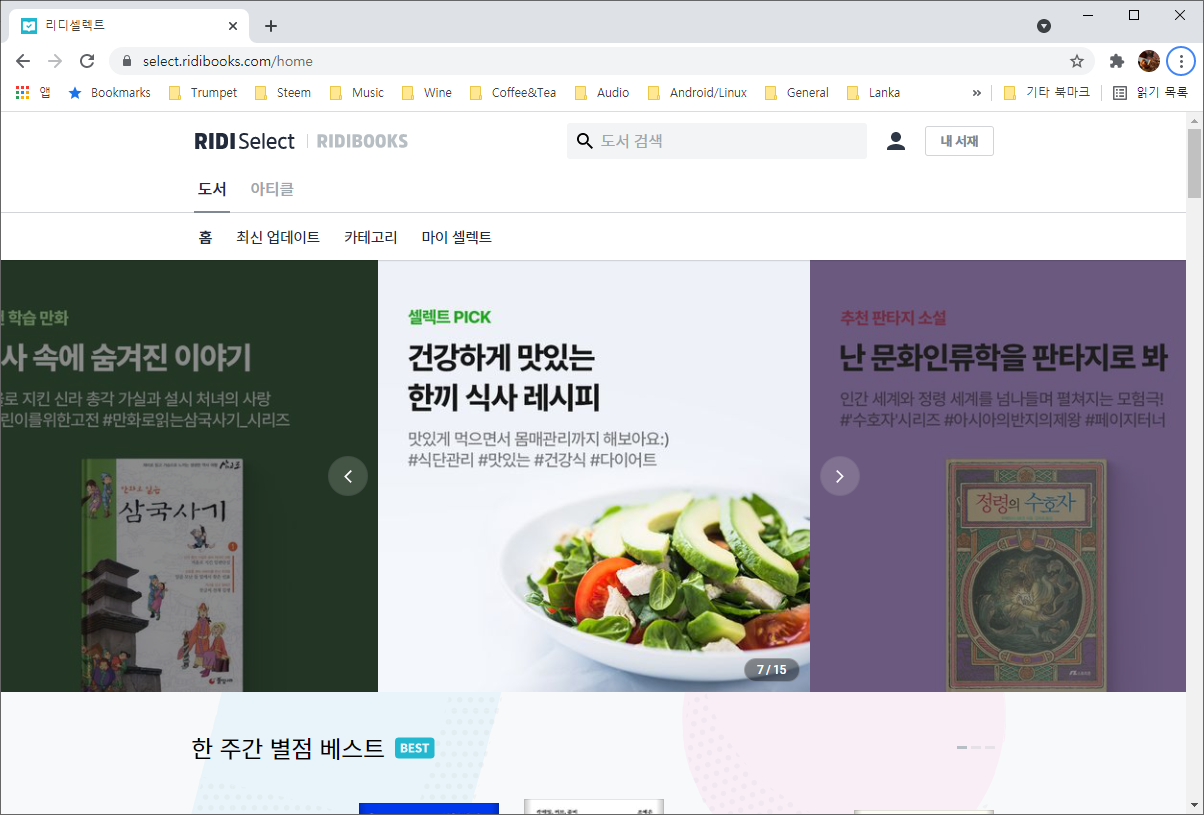Click the 7 / 15 slide counter
Viewport: 1204px width, 815px height.
[772, 670]
